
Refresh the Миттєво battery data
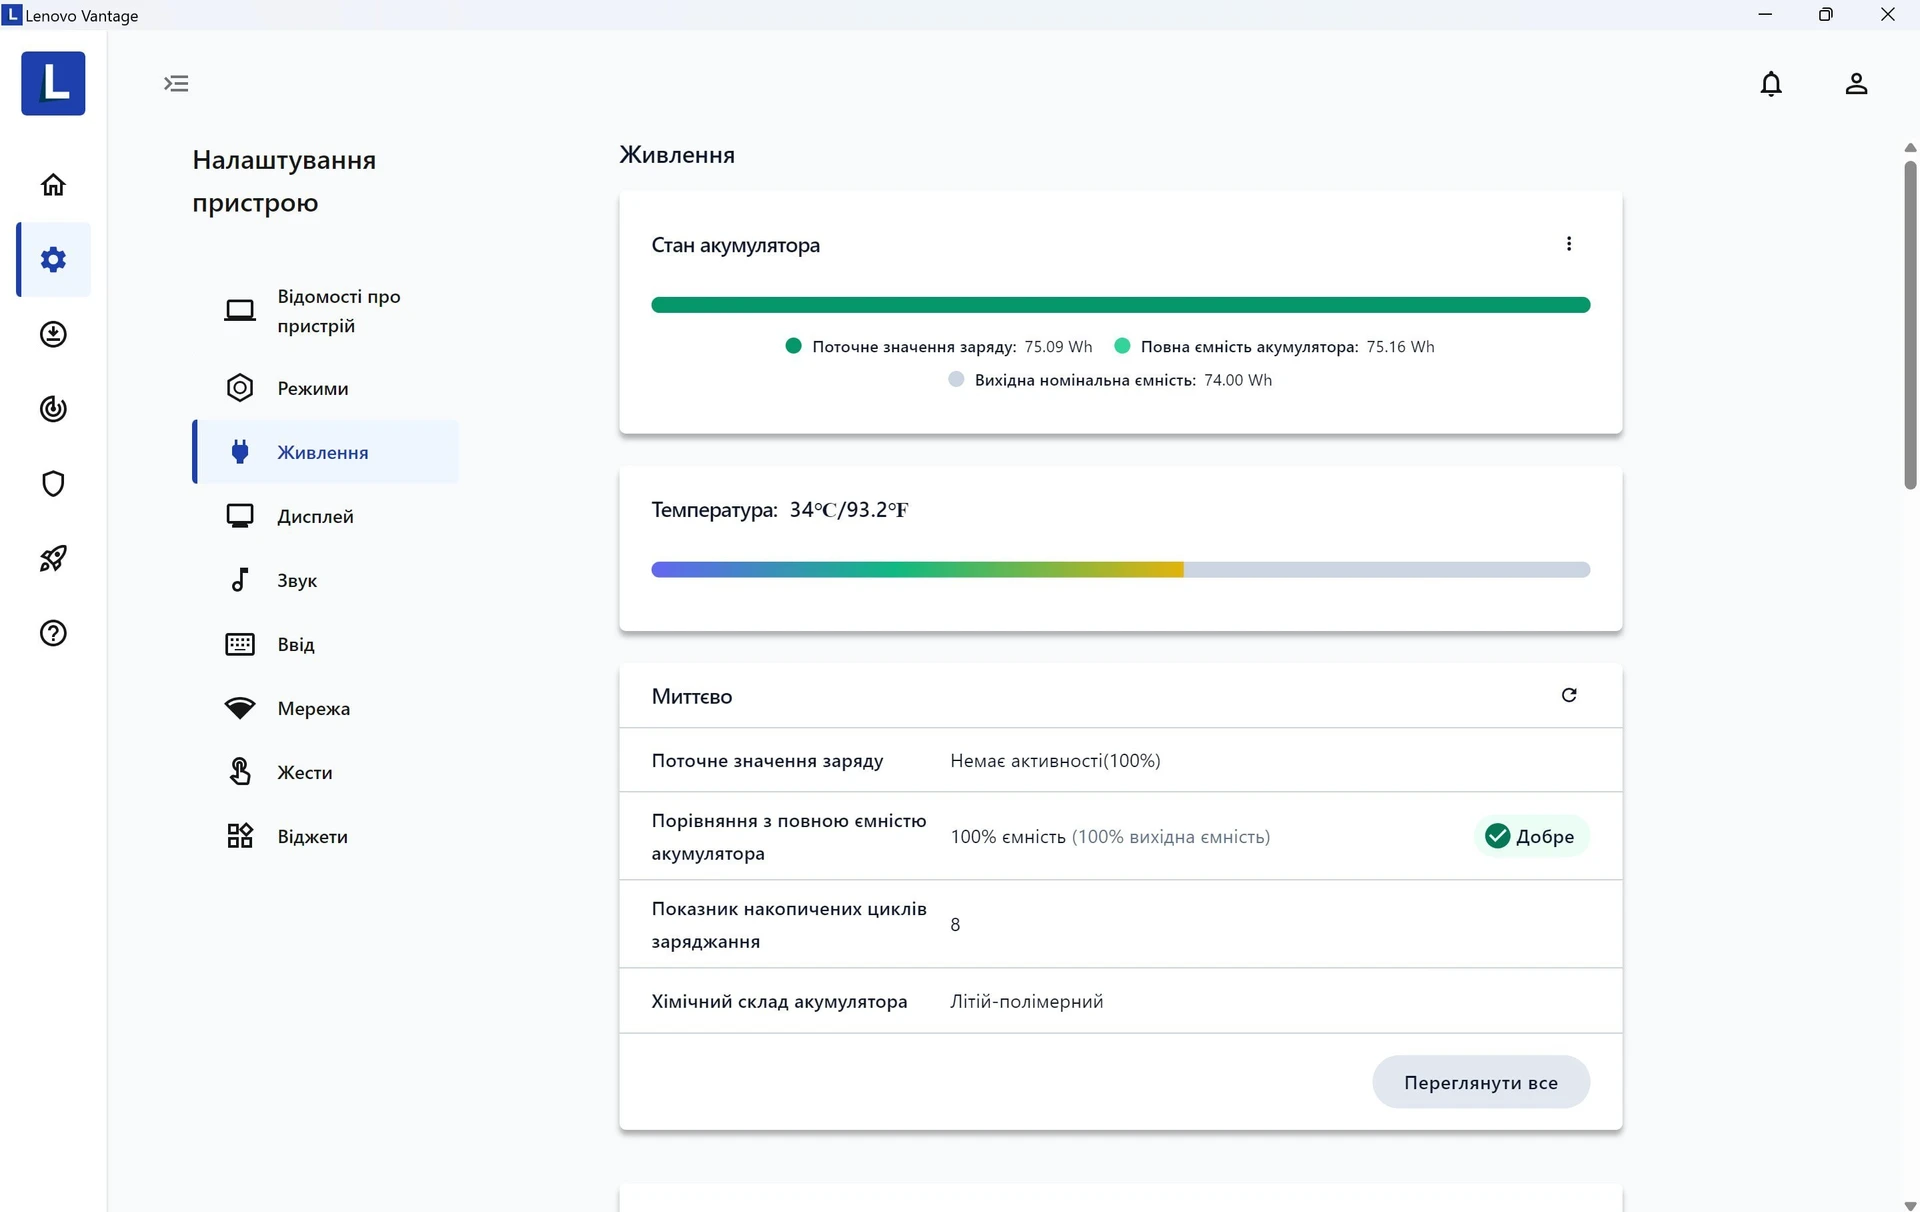(1569, 695)
